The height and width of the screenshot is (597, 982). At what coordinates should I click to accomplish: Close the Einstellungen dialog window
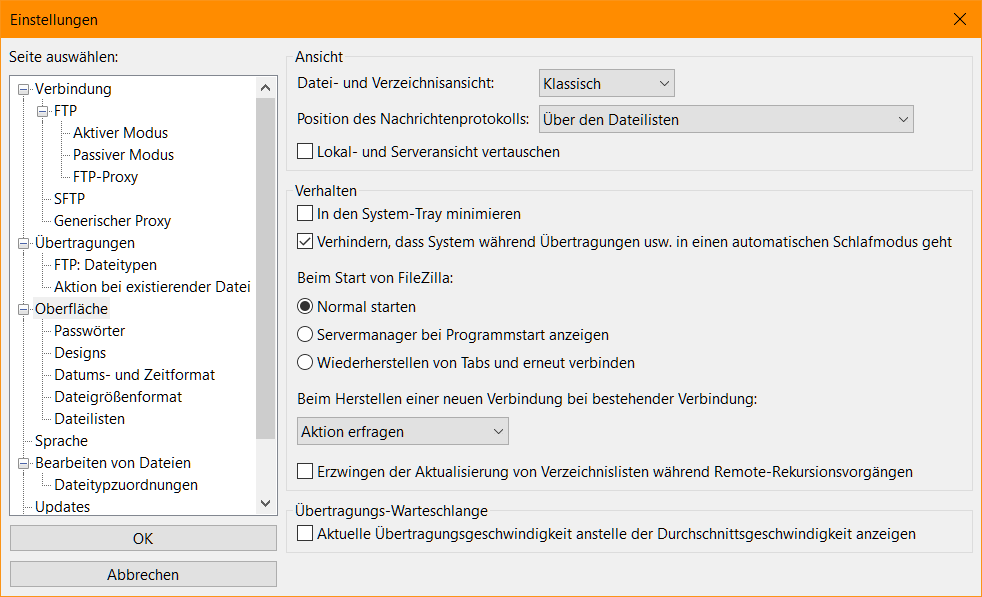coord(959,20)
